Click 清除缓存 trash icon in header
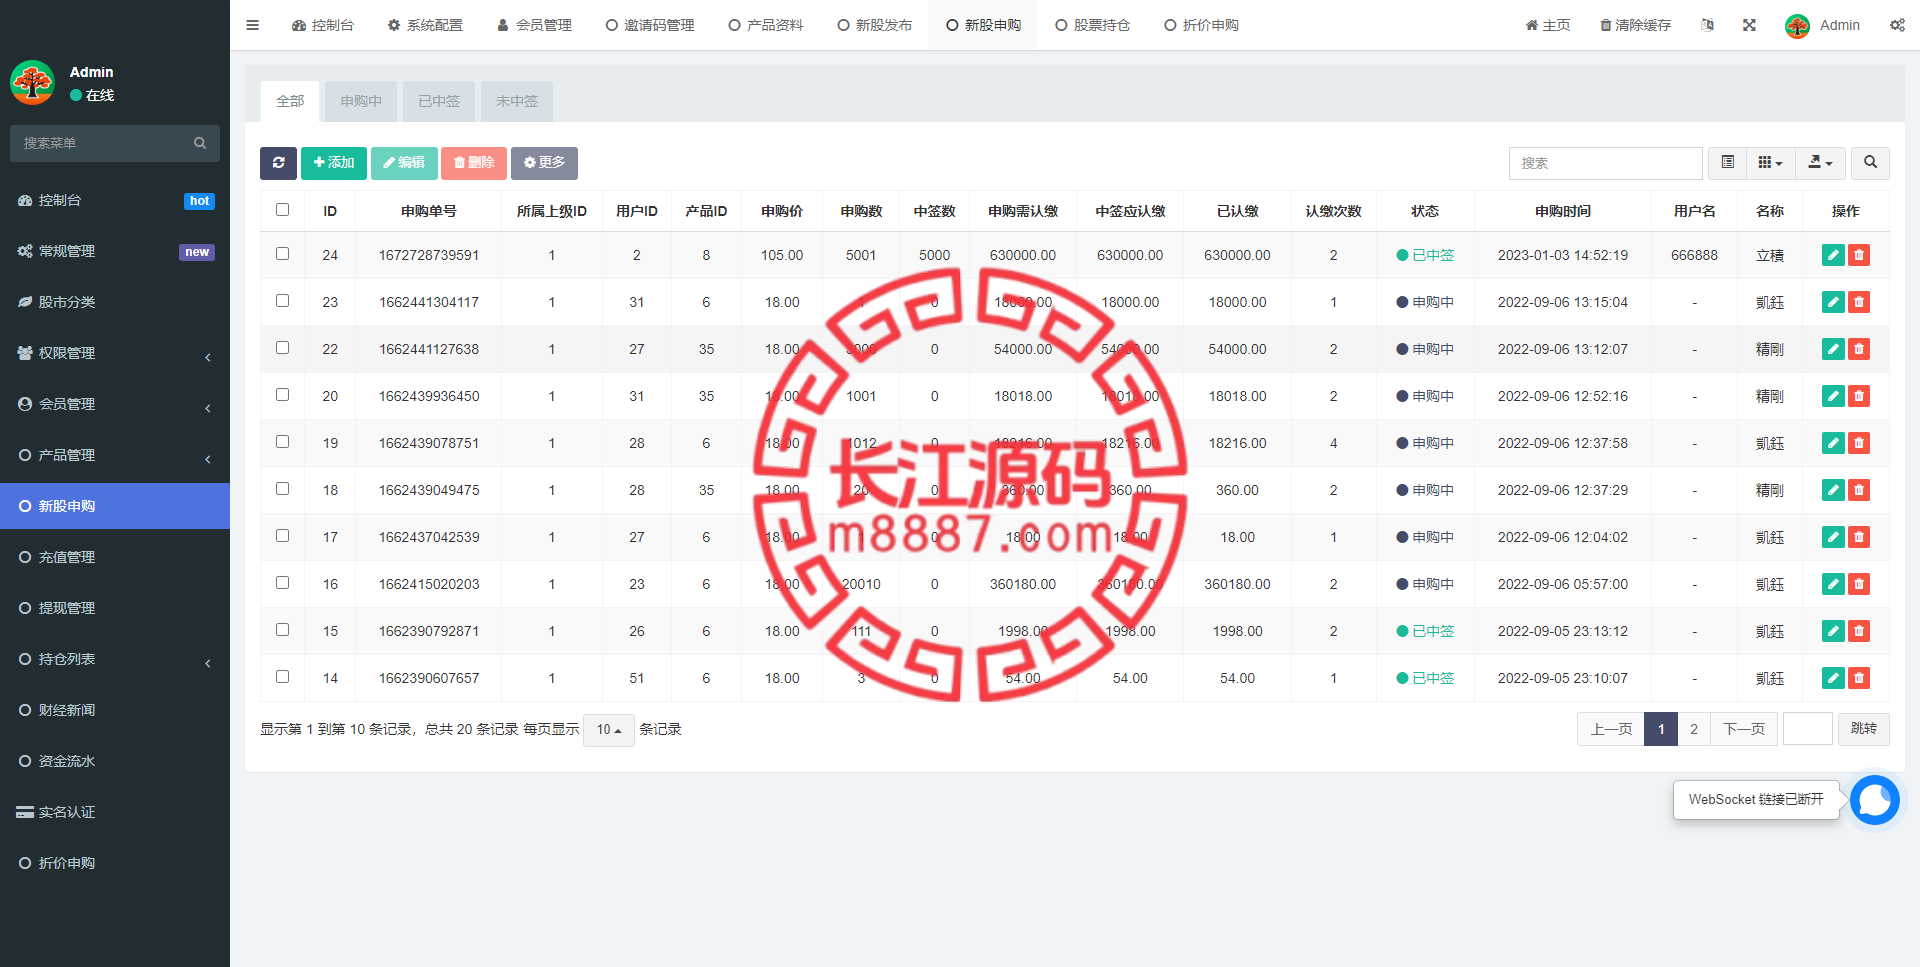The width and height of the screenshot is (1920, 967). (1635, 25)
